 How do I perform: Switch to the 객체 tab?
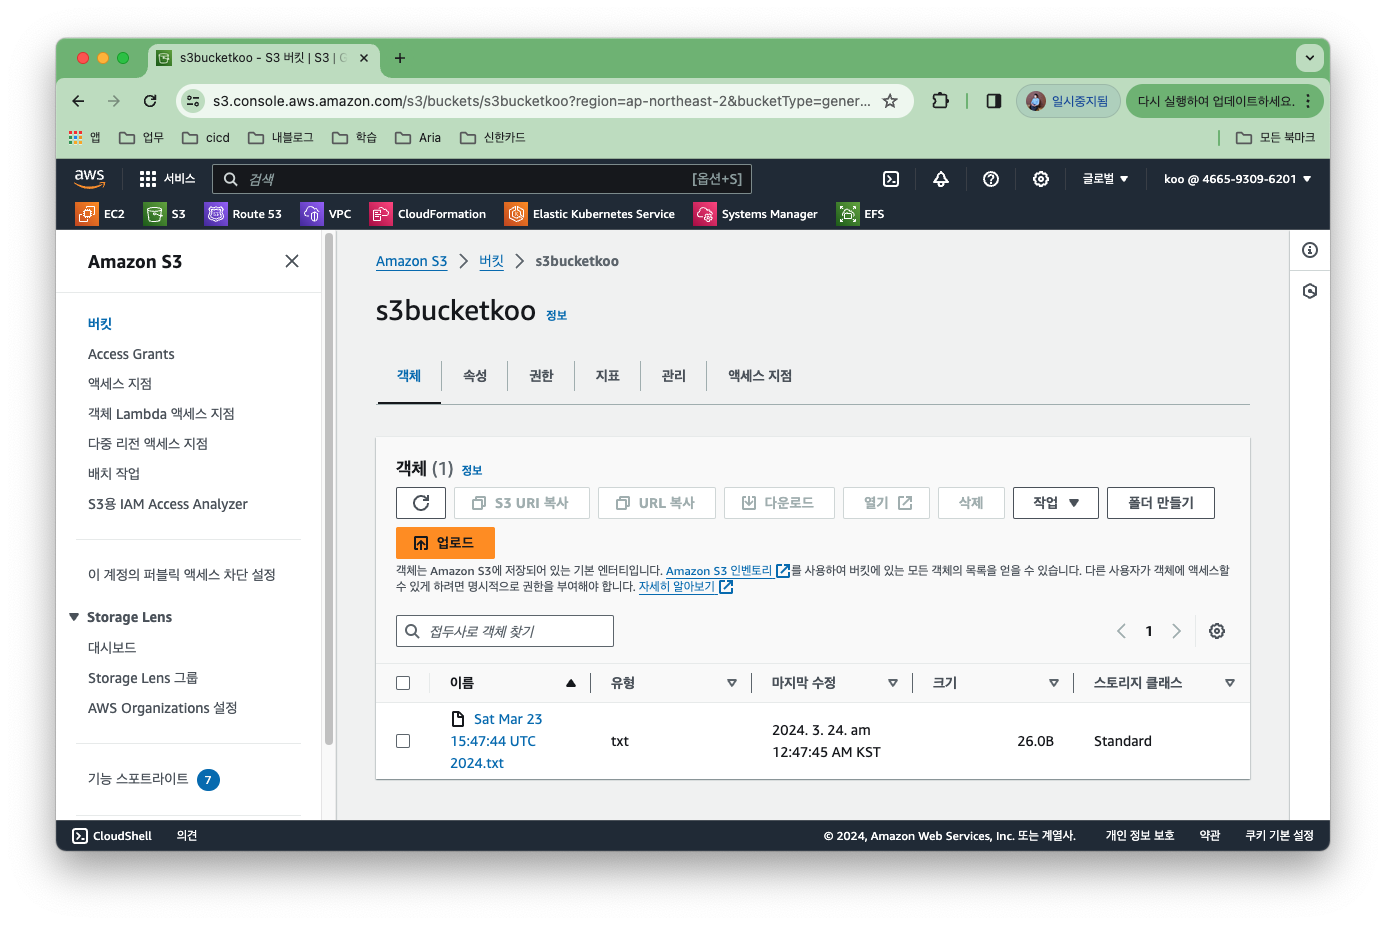pyautogui.click(x=409, y=376)
